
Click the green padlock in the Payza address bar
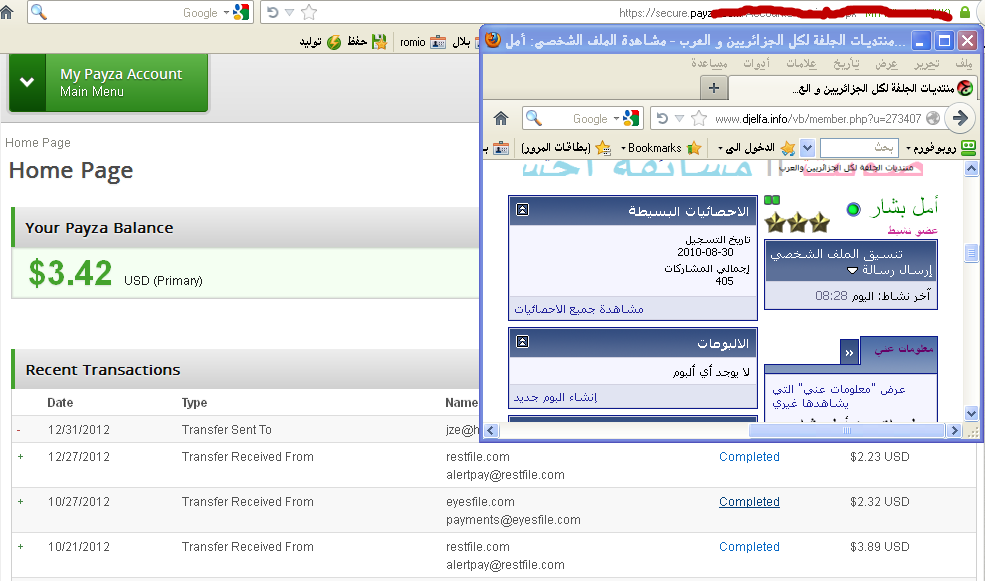[965, 12]
